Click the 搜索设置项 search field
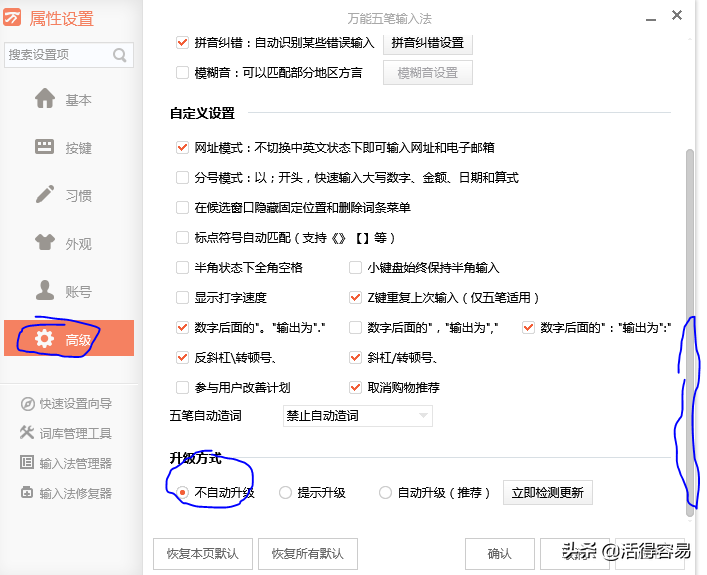707x575 pixels. coord(69,55)
